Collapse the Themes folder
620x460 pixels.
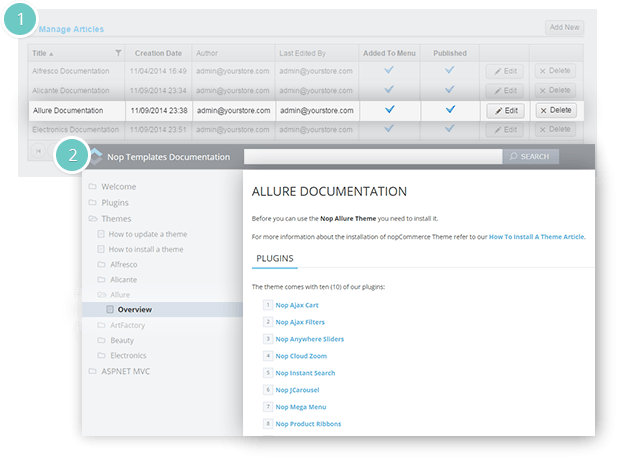point(110,219)
